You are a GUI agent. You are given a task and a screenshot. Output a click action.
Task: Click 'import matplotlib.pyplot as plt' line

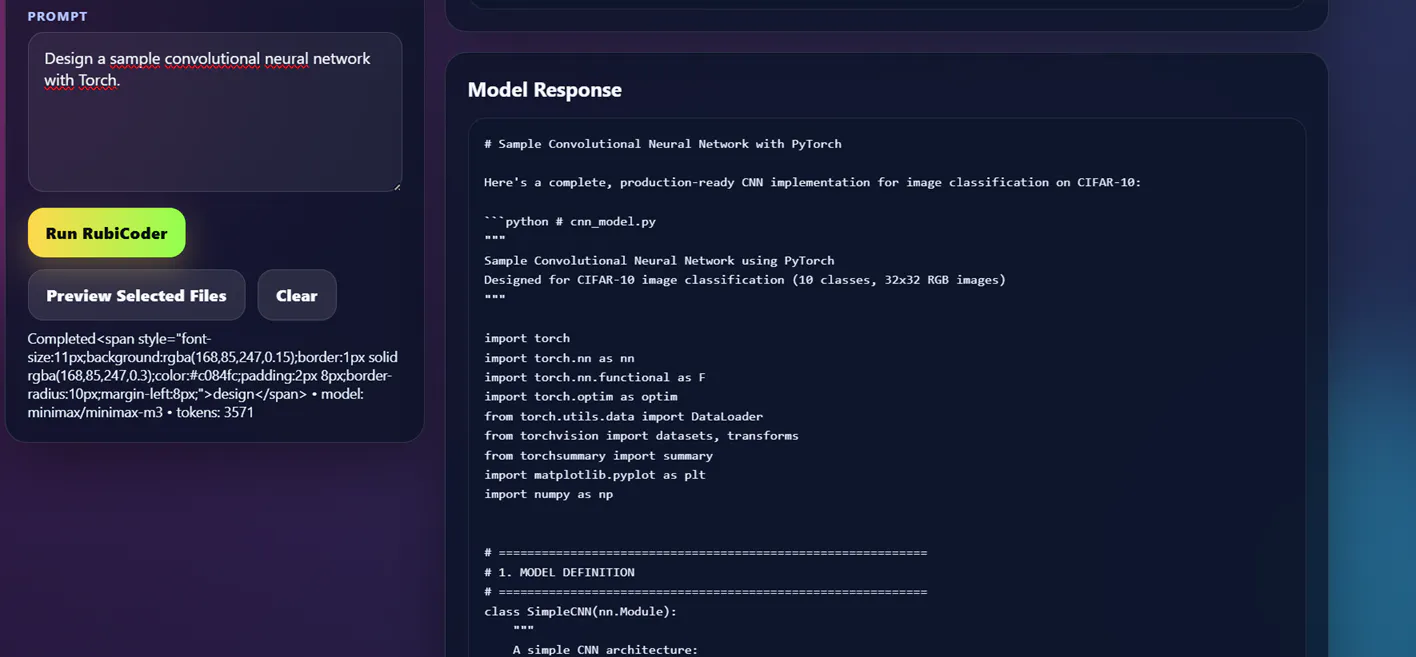[x=594, y=475]
